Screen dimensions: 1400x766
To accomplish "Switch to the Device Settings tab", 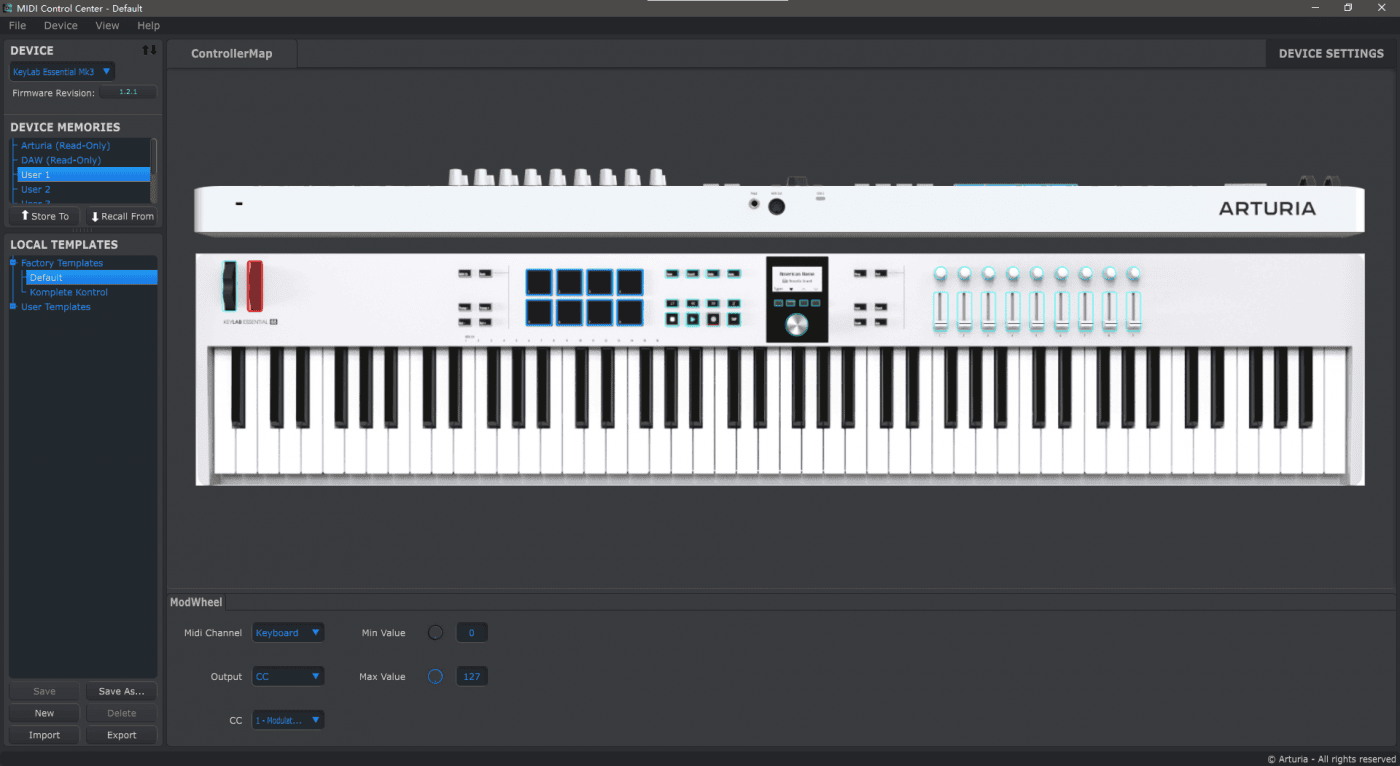I will (x=1330, y=54).
